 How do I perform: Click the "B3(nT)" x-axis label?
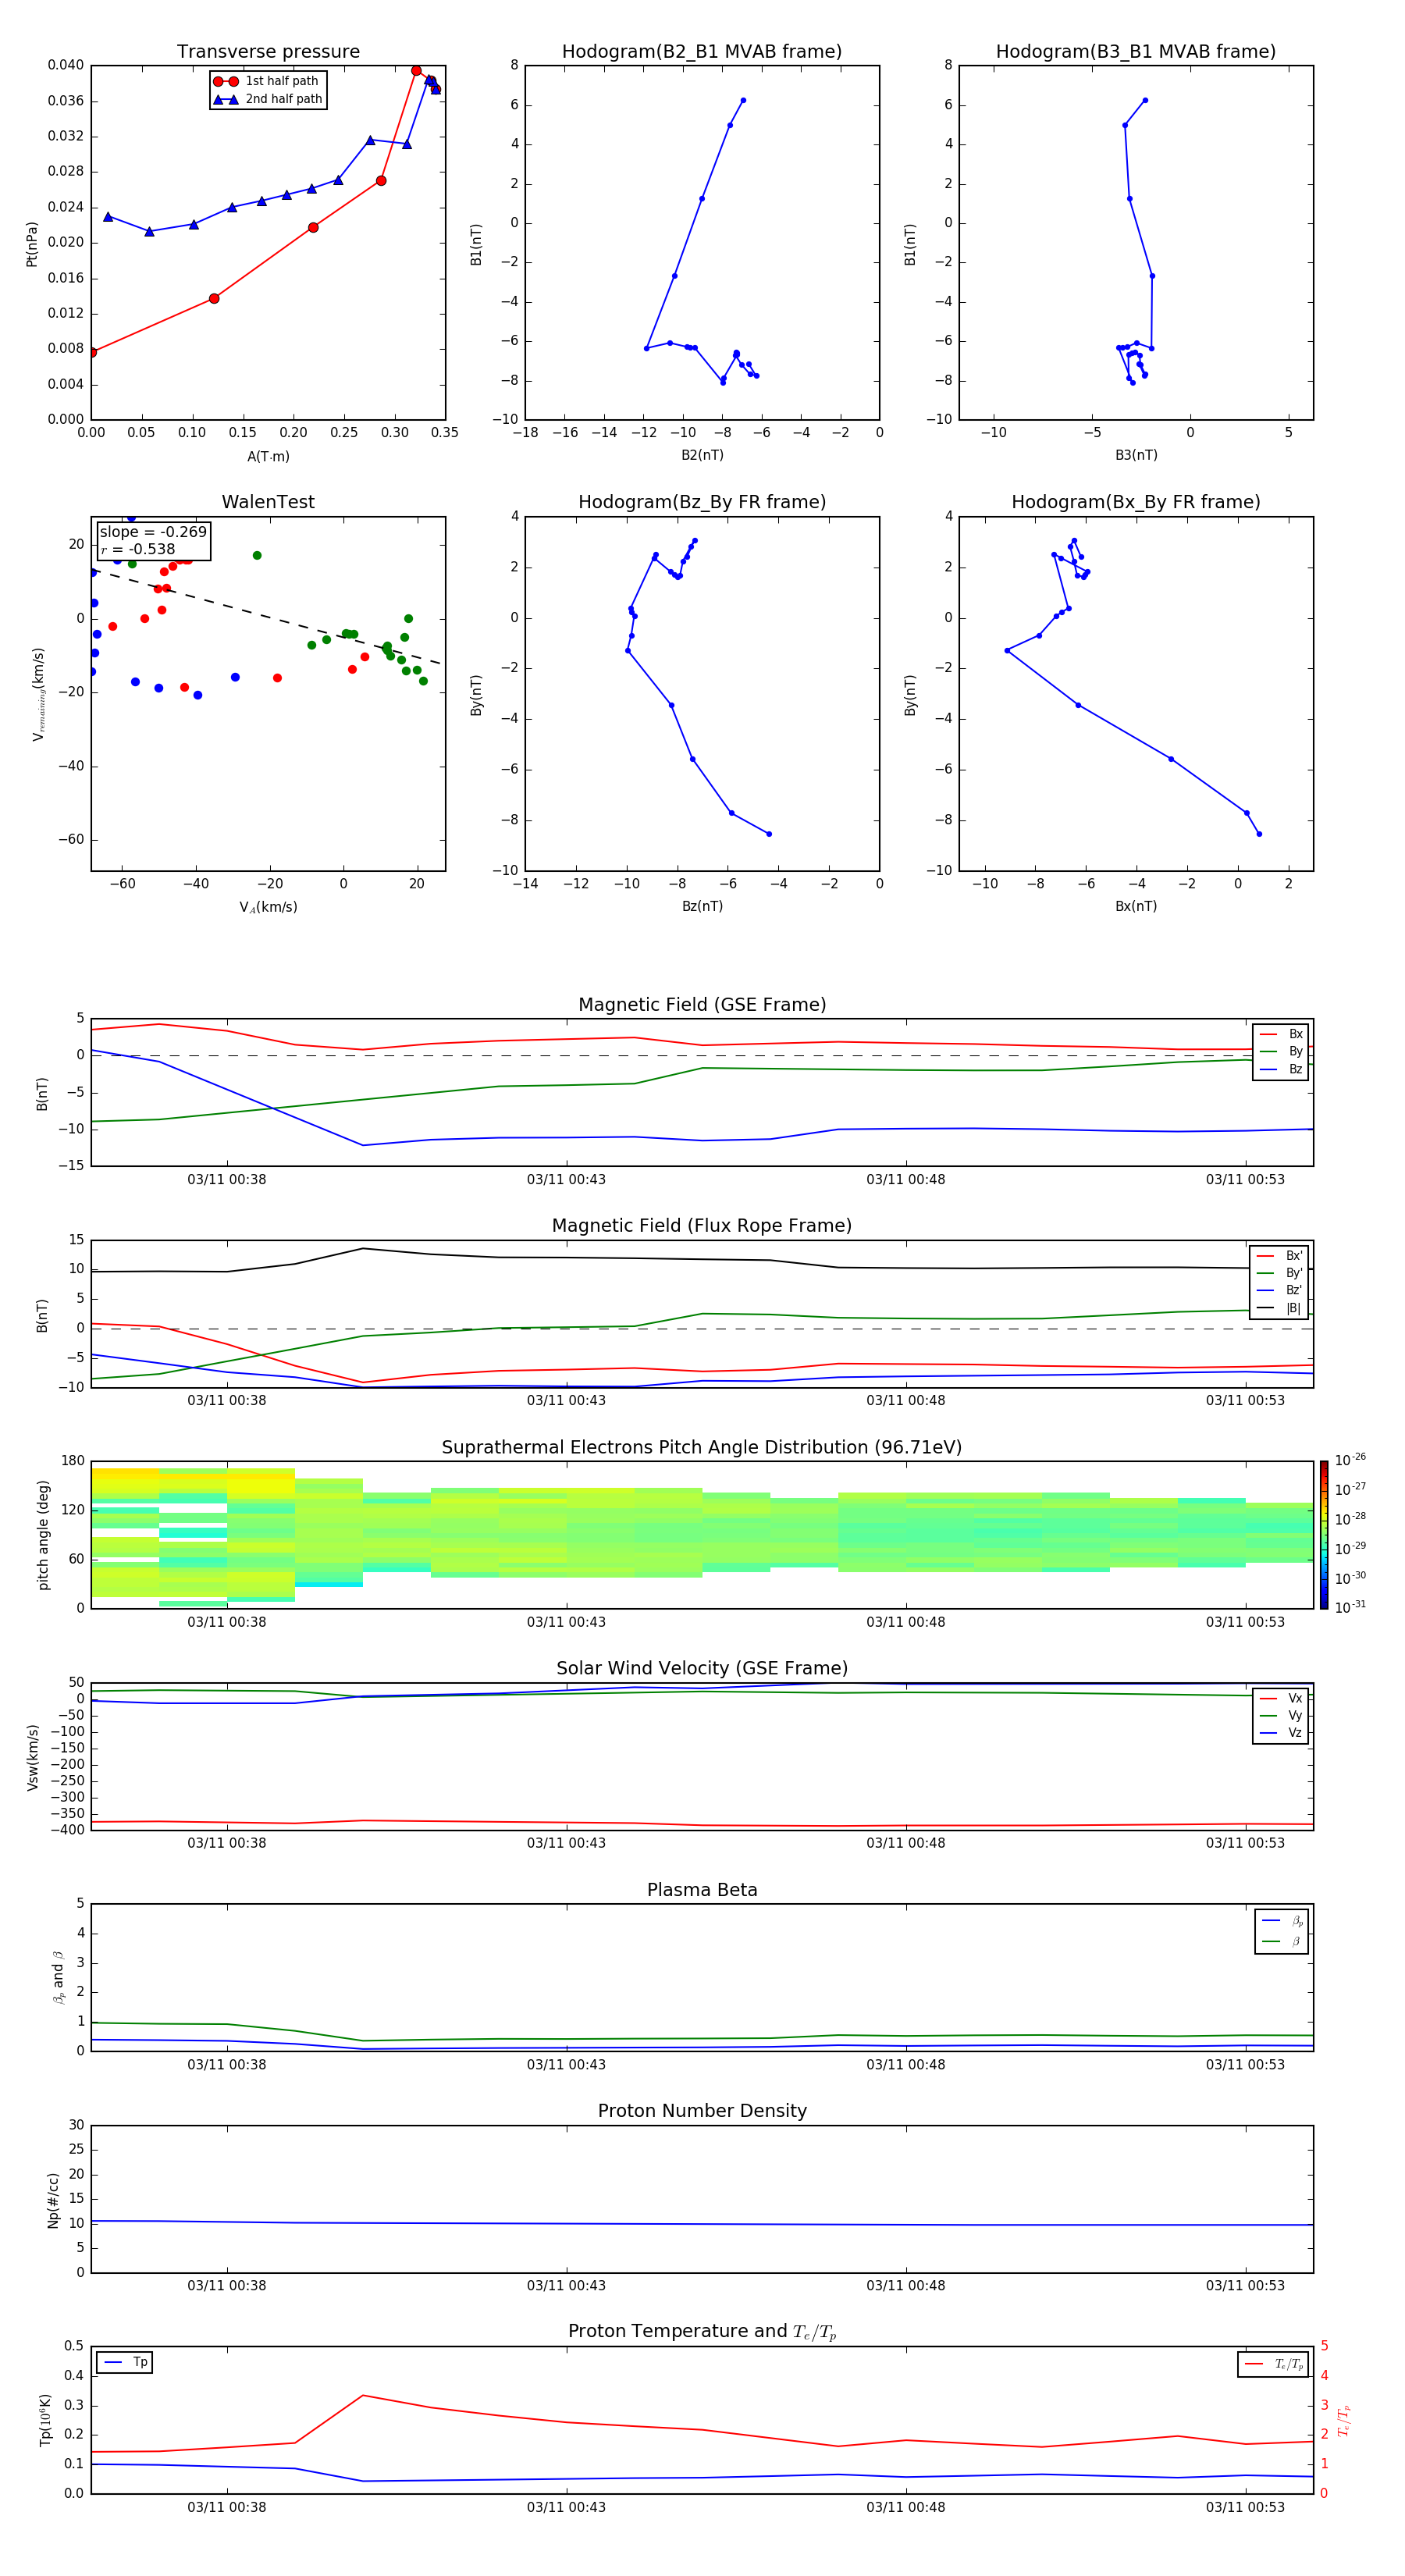(x=1136, y=456)
